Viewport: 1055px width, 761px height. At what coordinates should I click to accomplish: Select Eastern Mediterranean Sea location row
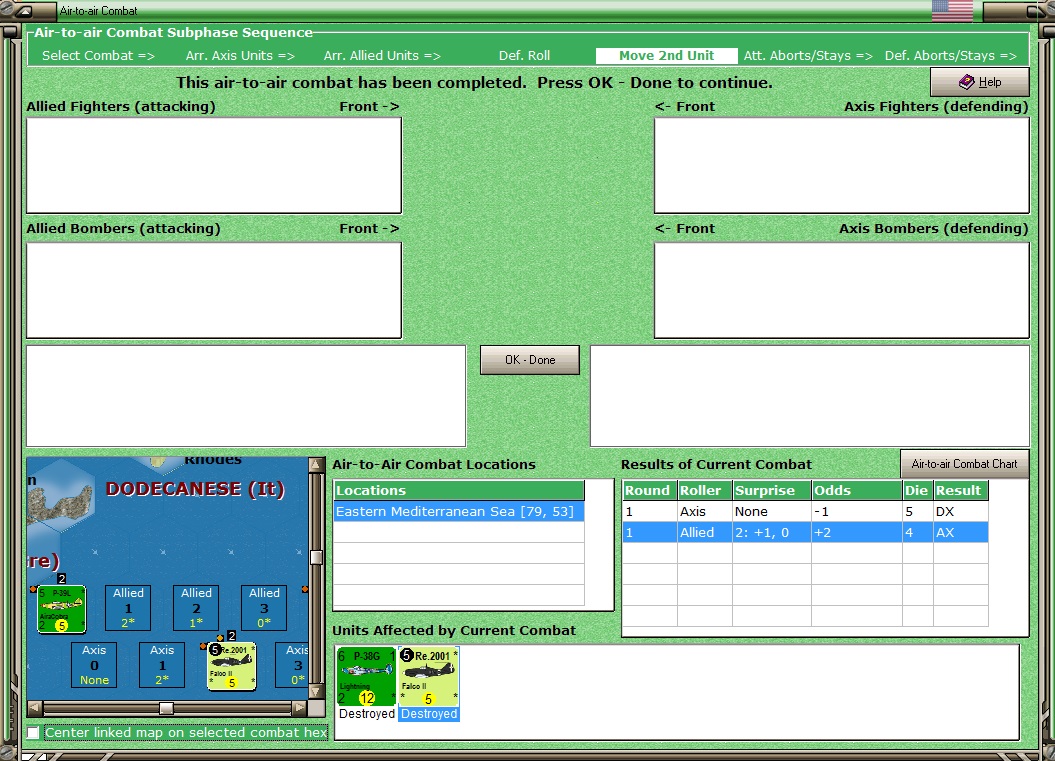(459, 511)
